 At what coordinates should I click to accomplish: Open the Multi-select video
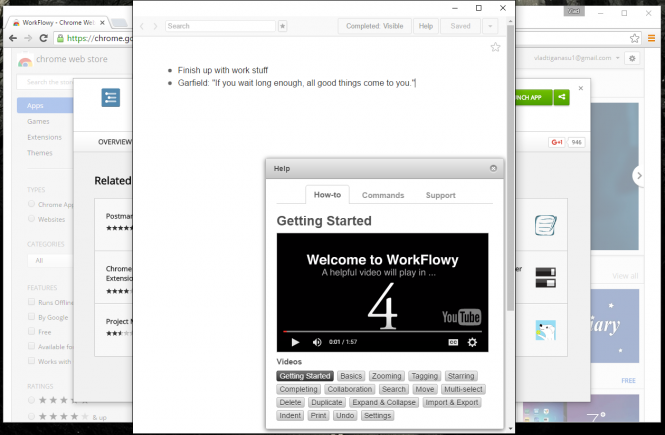463,389
